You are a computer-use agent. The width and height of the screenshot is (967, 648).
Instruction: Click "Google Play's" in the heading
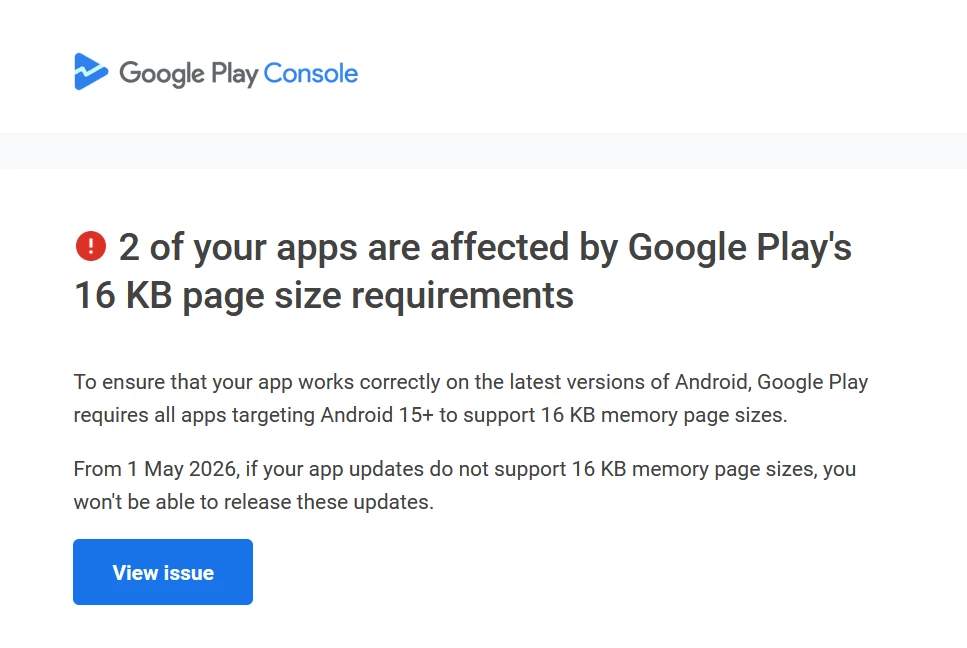(740, 248)
